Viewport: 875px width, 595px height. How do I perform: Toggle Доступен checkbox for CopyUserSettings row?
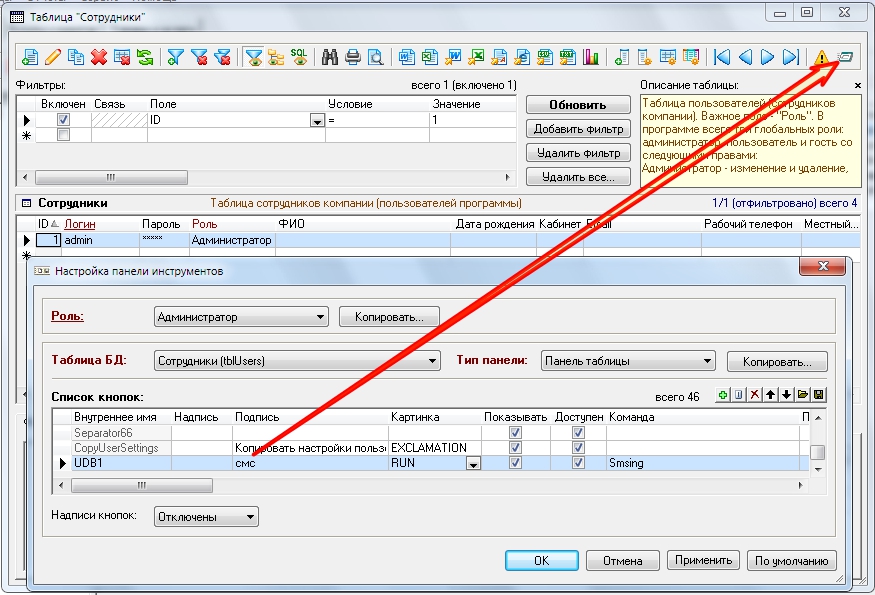(x=577, y=448)
